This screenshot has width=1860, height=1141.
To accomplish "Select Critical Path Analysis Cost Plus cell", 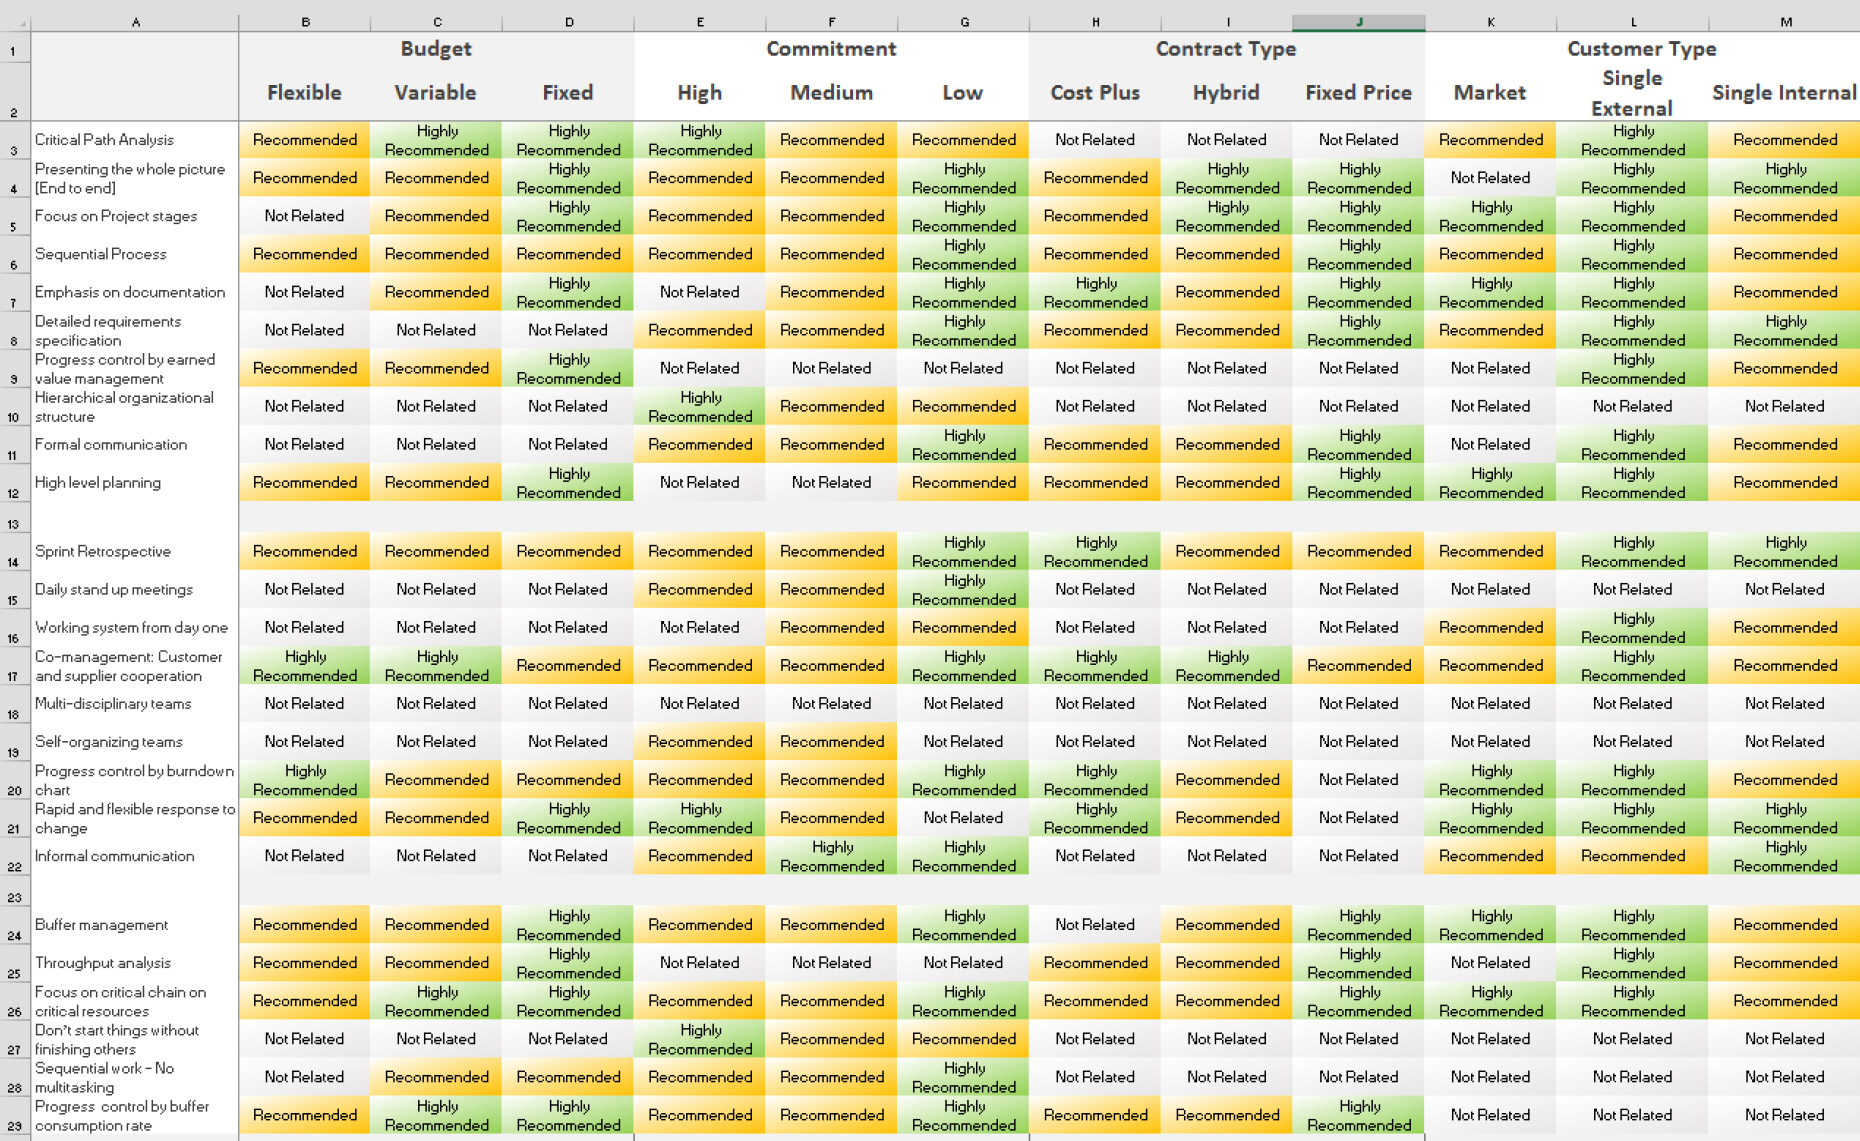I will 1095,140.
